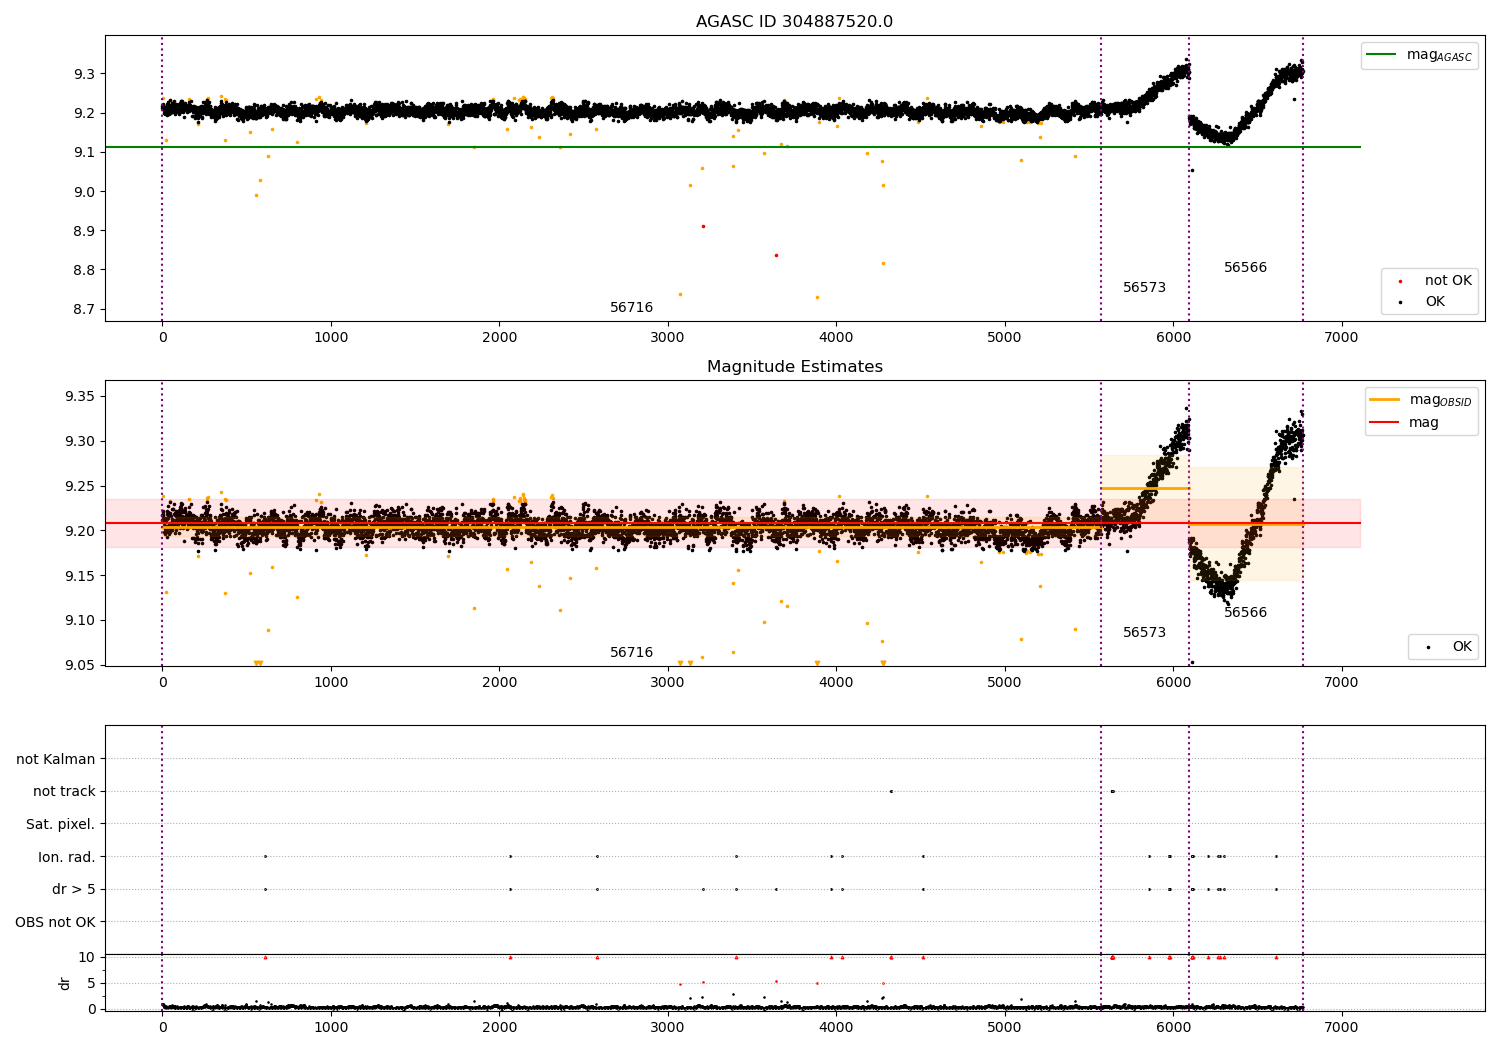Viewport: 1500px width, 1050px height.
Task: Click the 10 y-tick in bottom plot
Action: pos(87,957)
